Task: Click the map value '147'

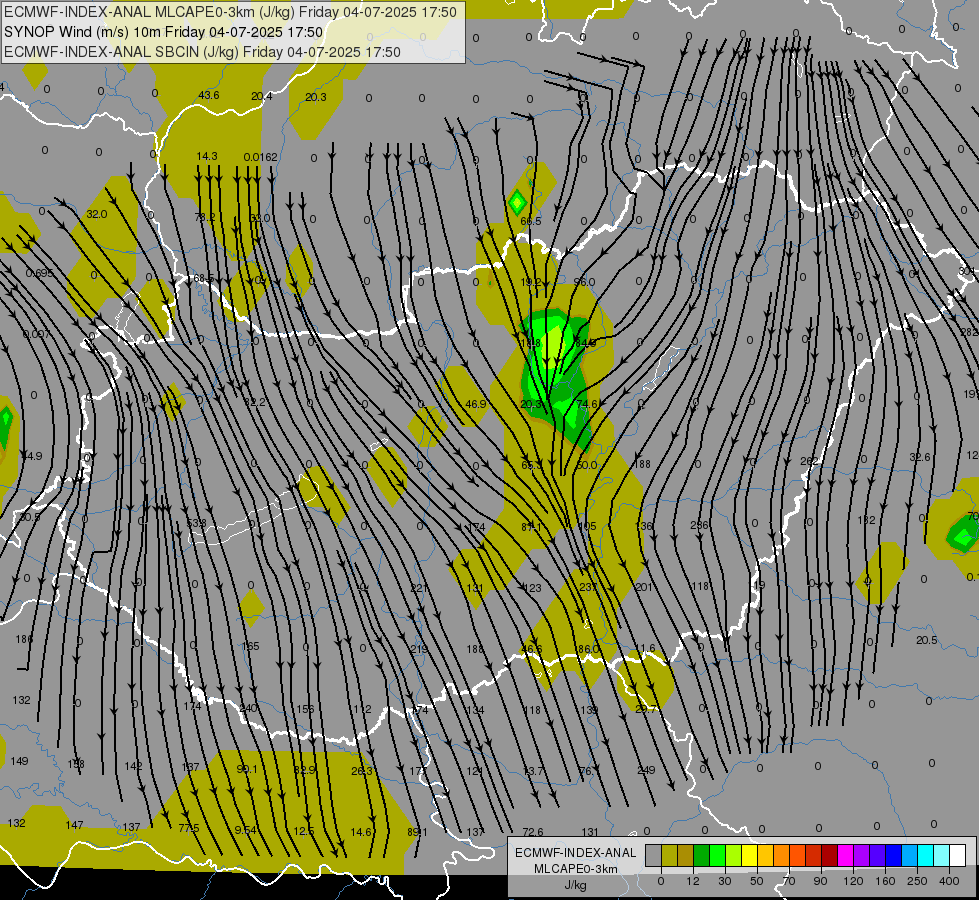Action: pyautogui.click(x=74, y=825)
